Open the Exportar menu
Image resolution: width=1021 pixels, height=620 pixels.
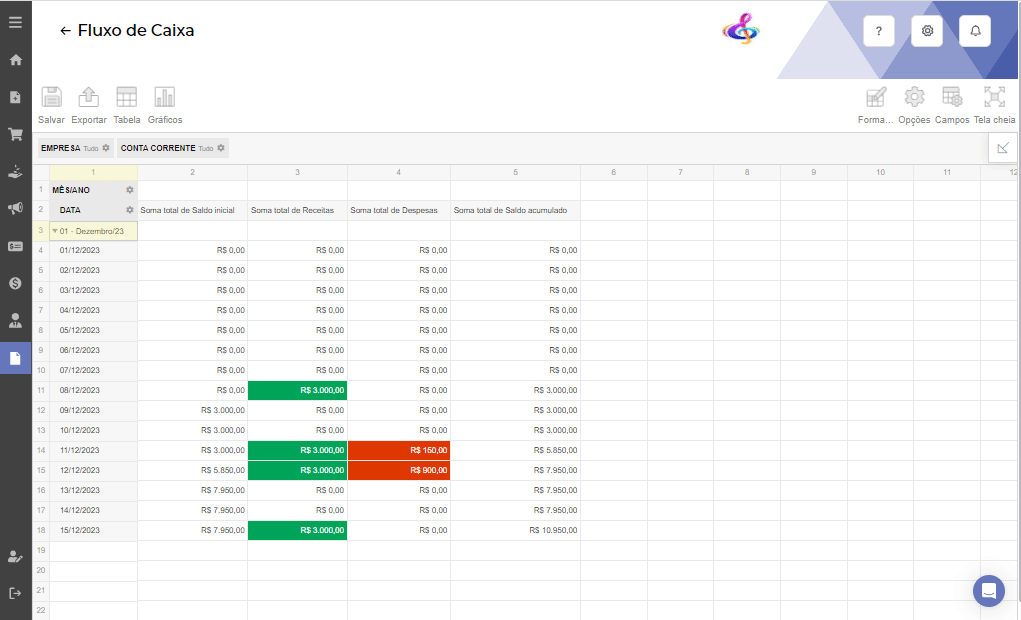89,98
